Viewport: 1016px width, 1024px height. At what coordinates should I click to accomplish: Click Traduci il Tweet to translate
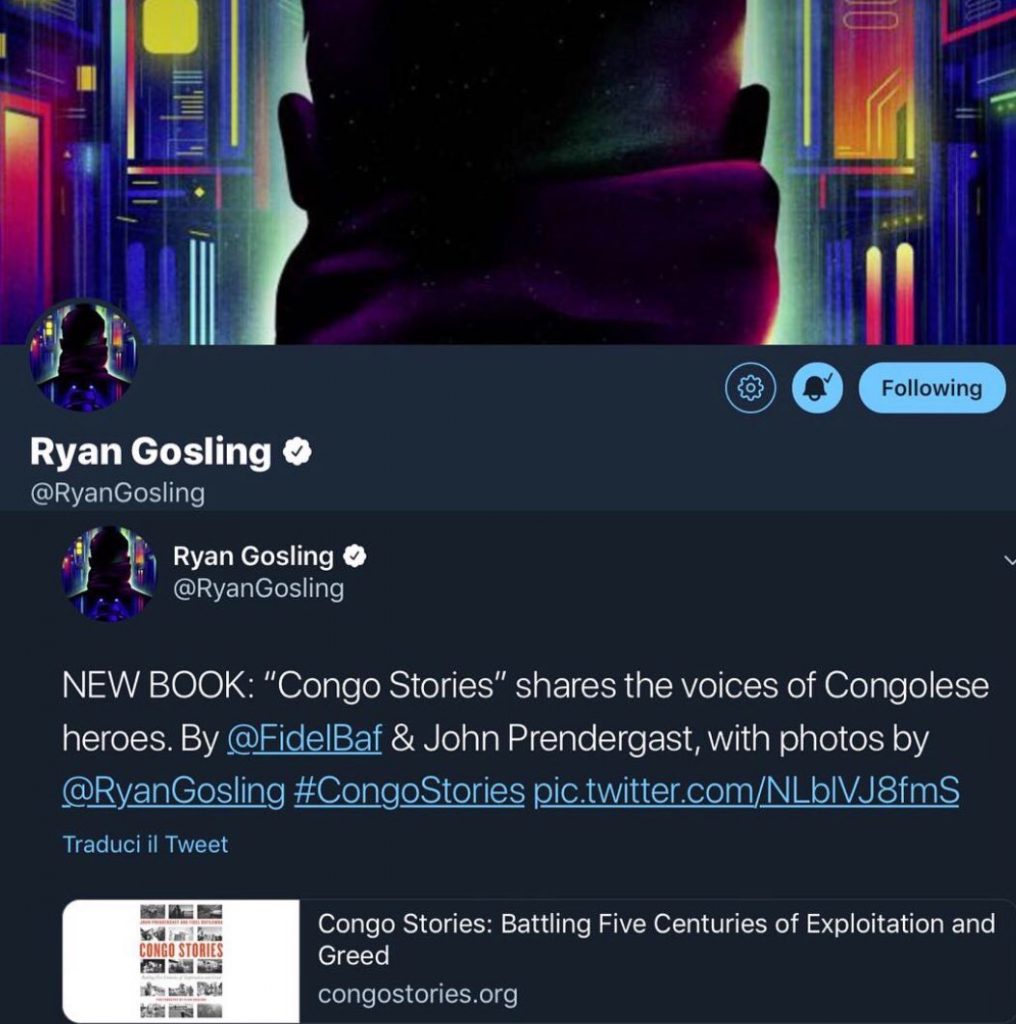tap(145, 844)
